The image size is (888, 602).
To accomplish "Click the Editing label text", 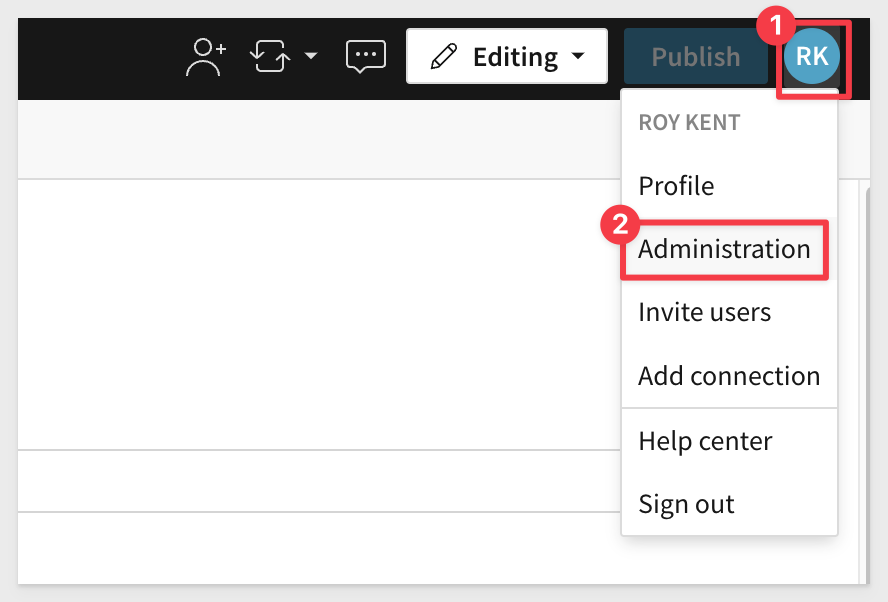I will coord(515,57).
